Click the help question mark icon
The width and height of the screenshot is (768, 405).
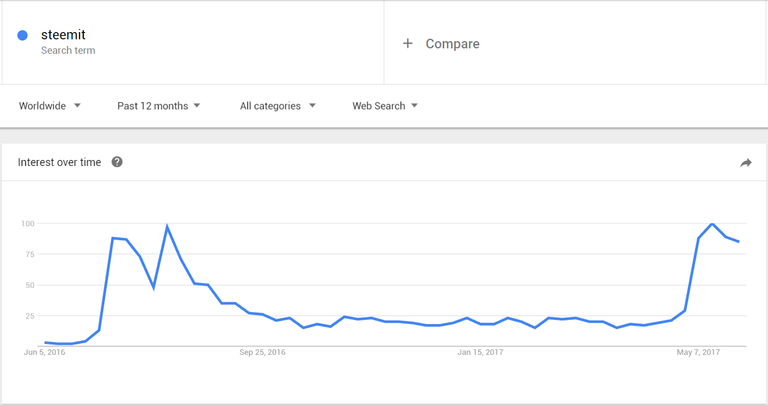pyautogui.click(x=117, y=162)
